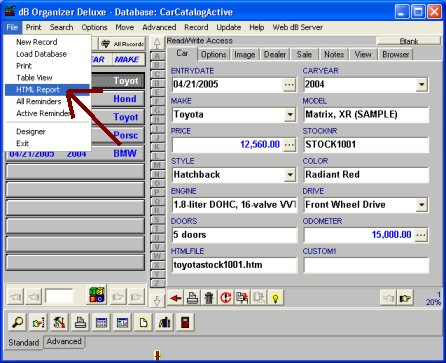Click the red door exit icon

185,323
